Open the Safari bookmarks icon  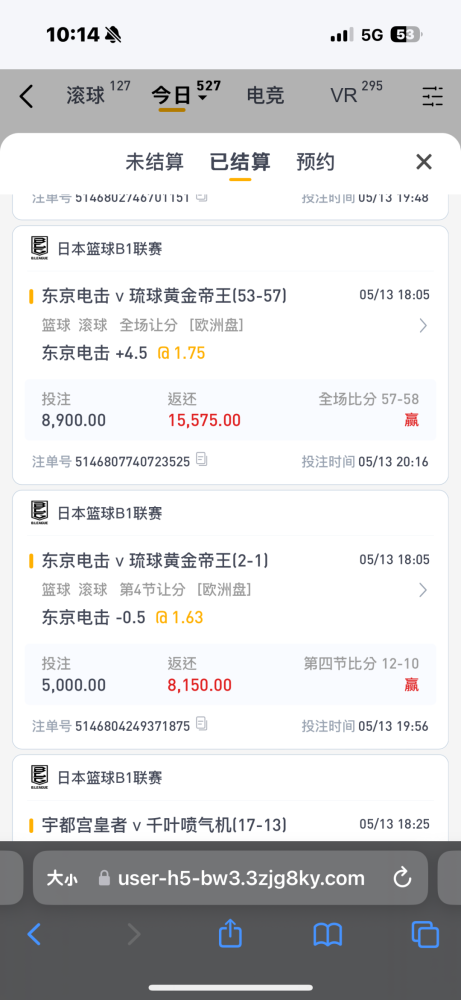click(328, 936)
